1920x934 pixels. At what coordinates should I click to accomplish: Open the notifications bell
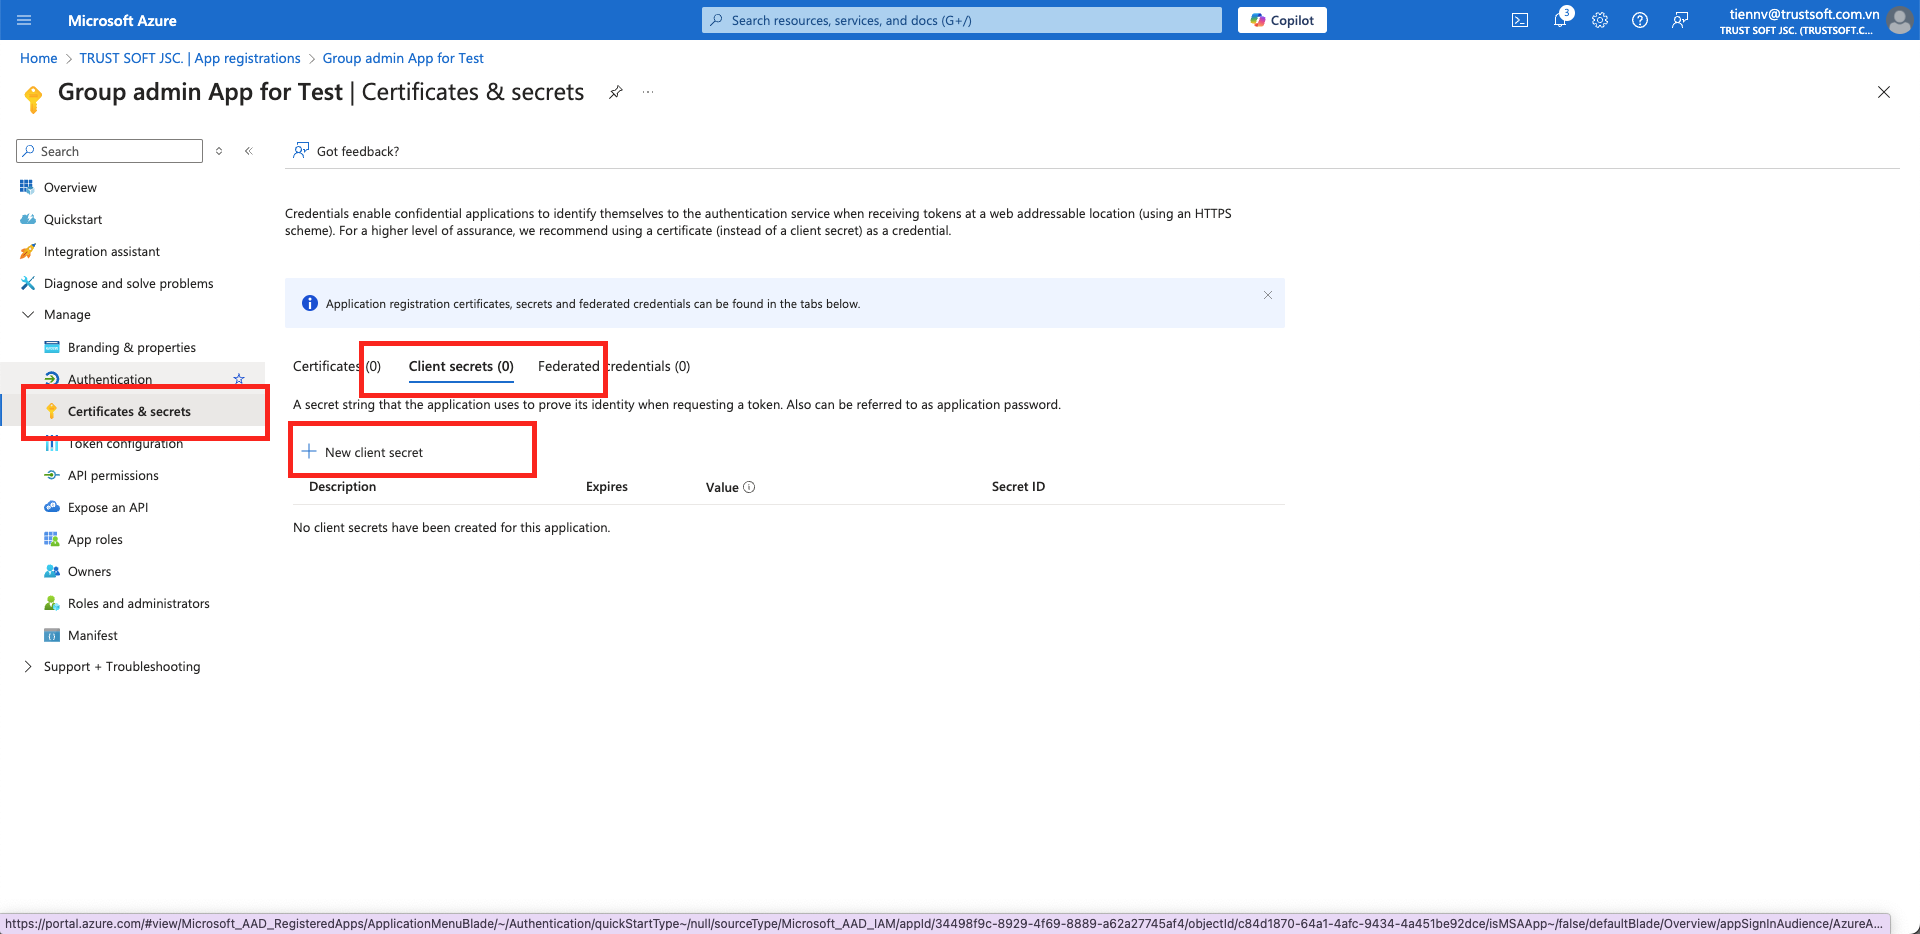point(1559,20)
